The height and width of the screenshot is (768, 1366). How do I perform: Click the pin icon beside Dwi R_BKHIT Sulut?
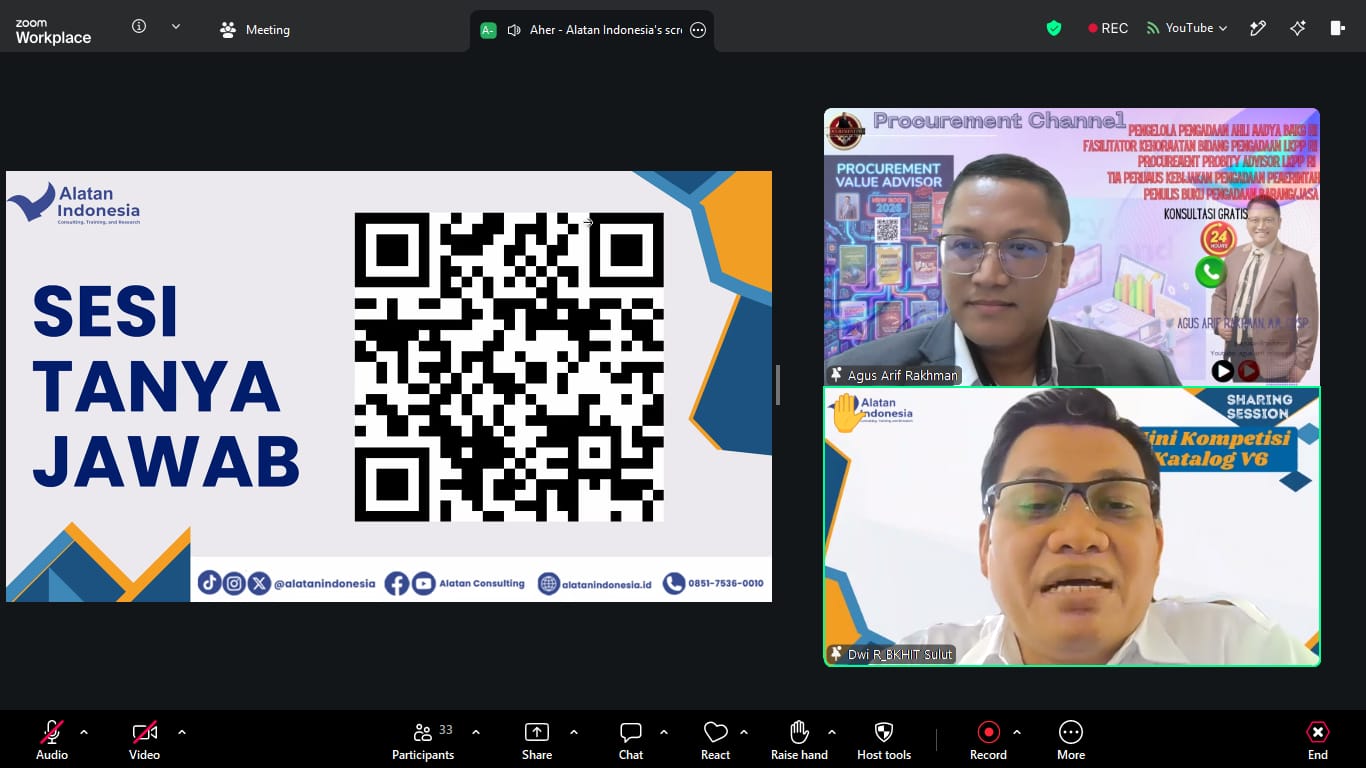tap(836, 654)
